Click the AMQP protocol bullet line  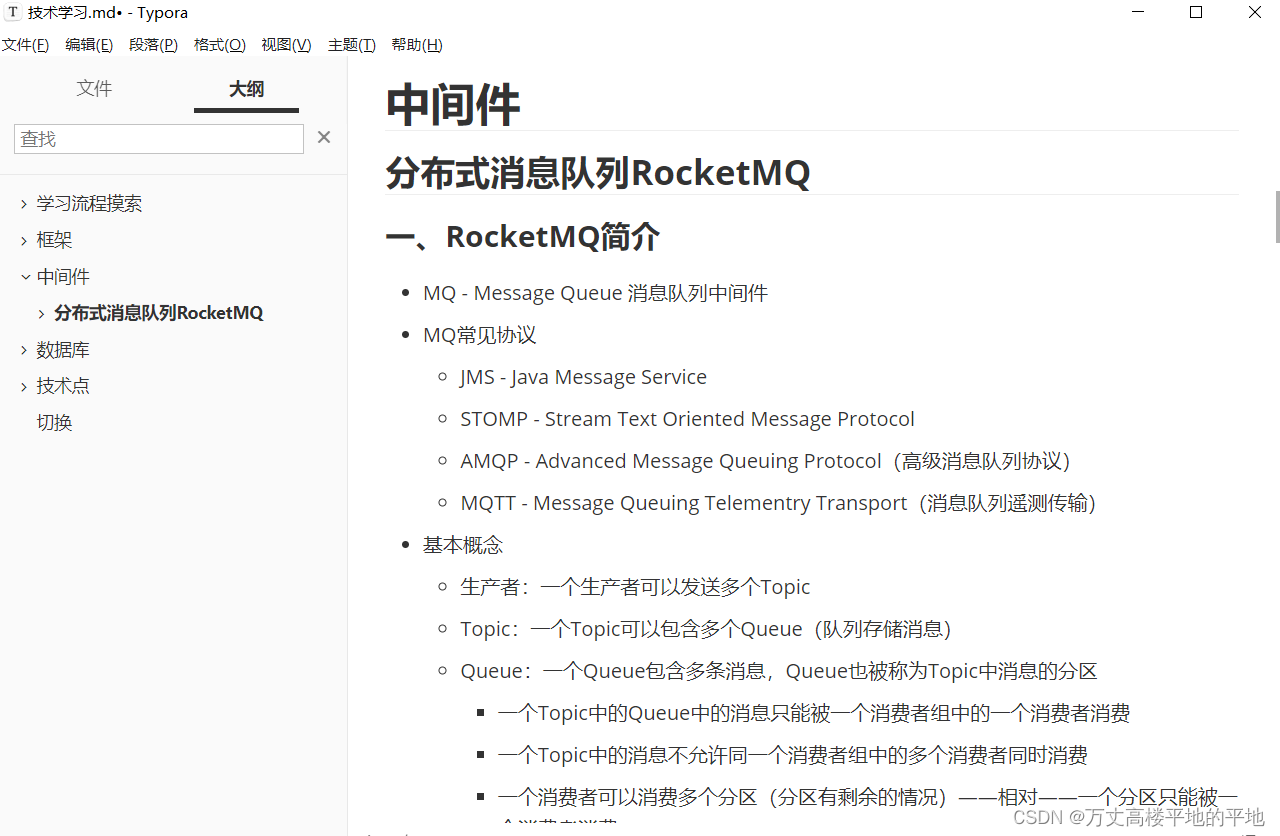click(766, 461)
